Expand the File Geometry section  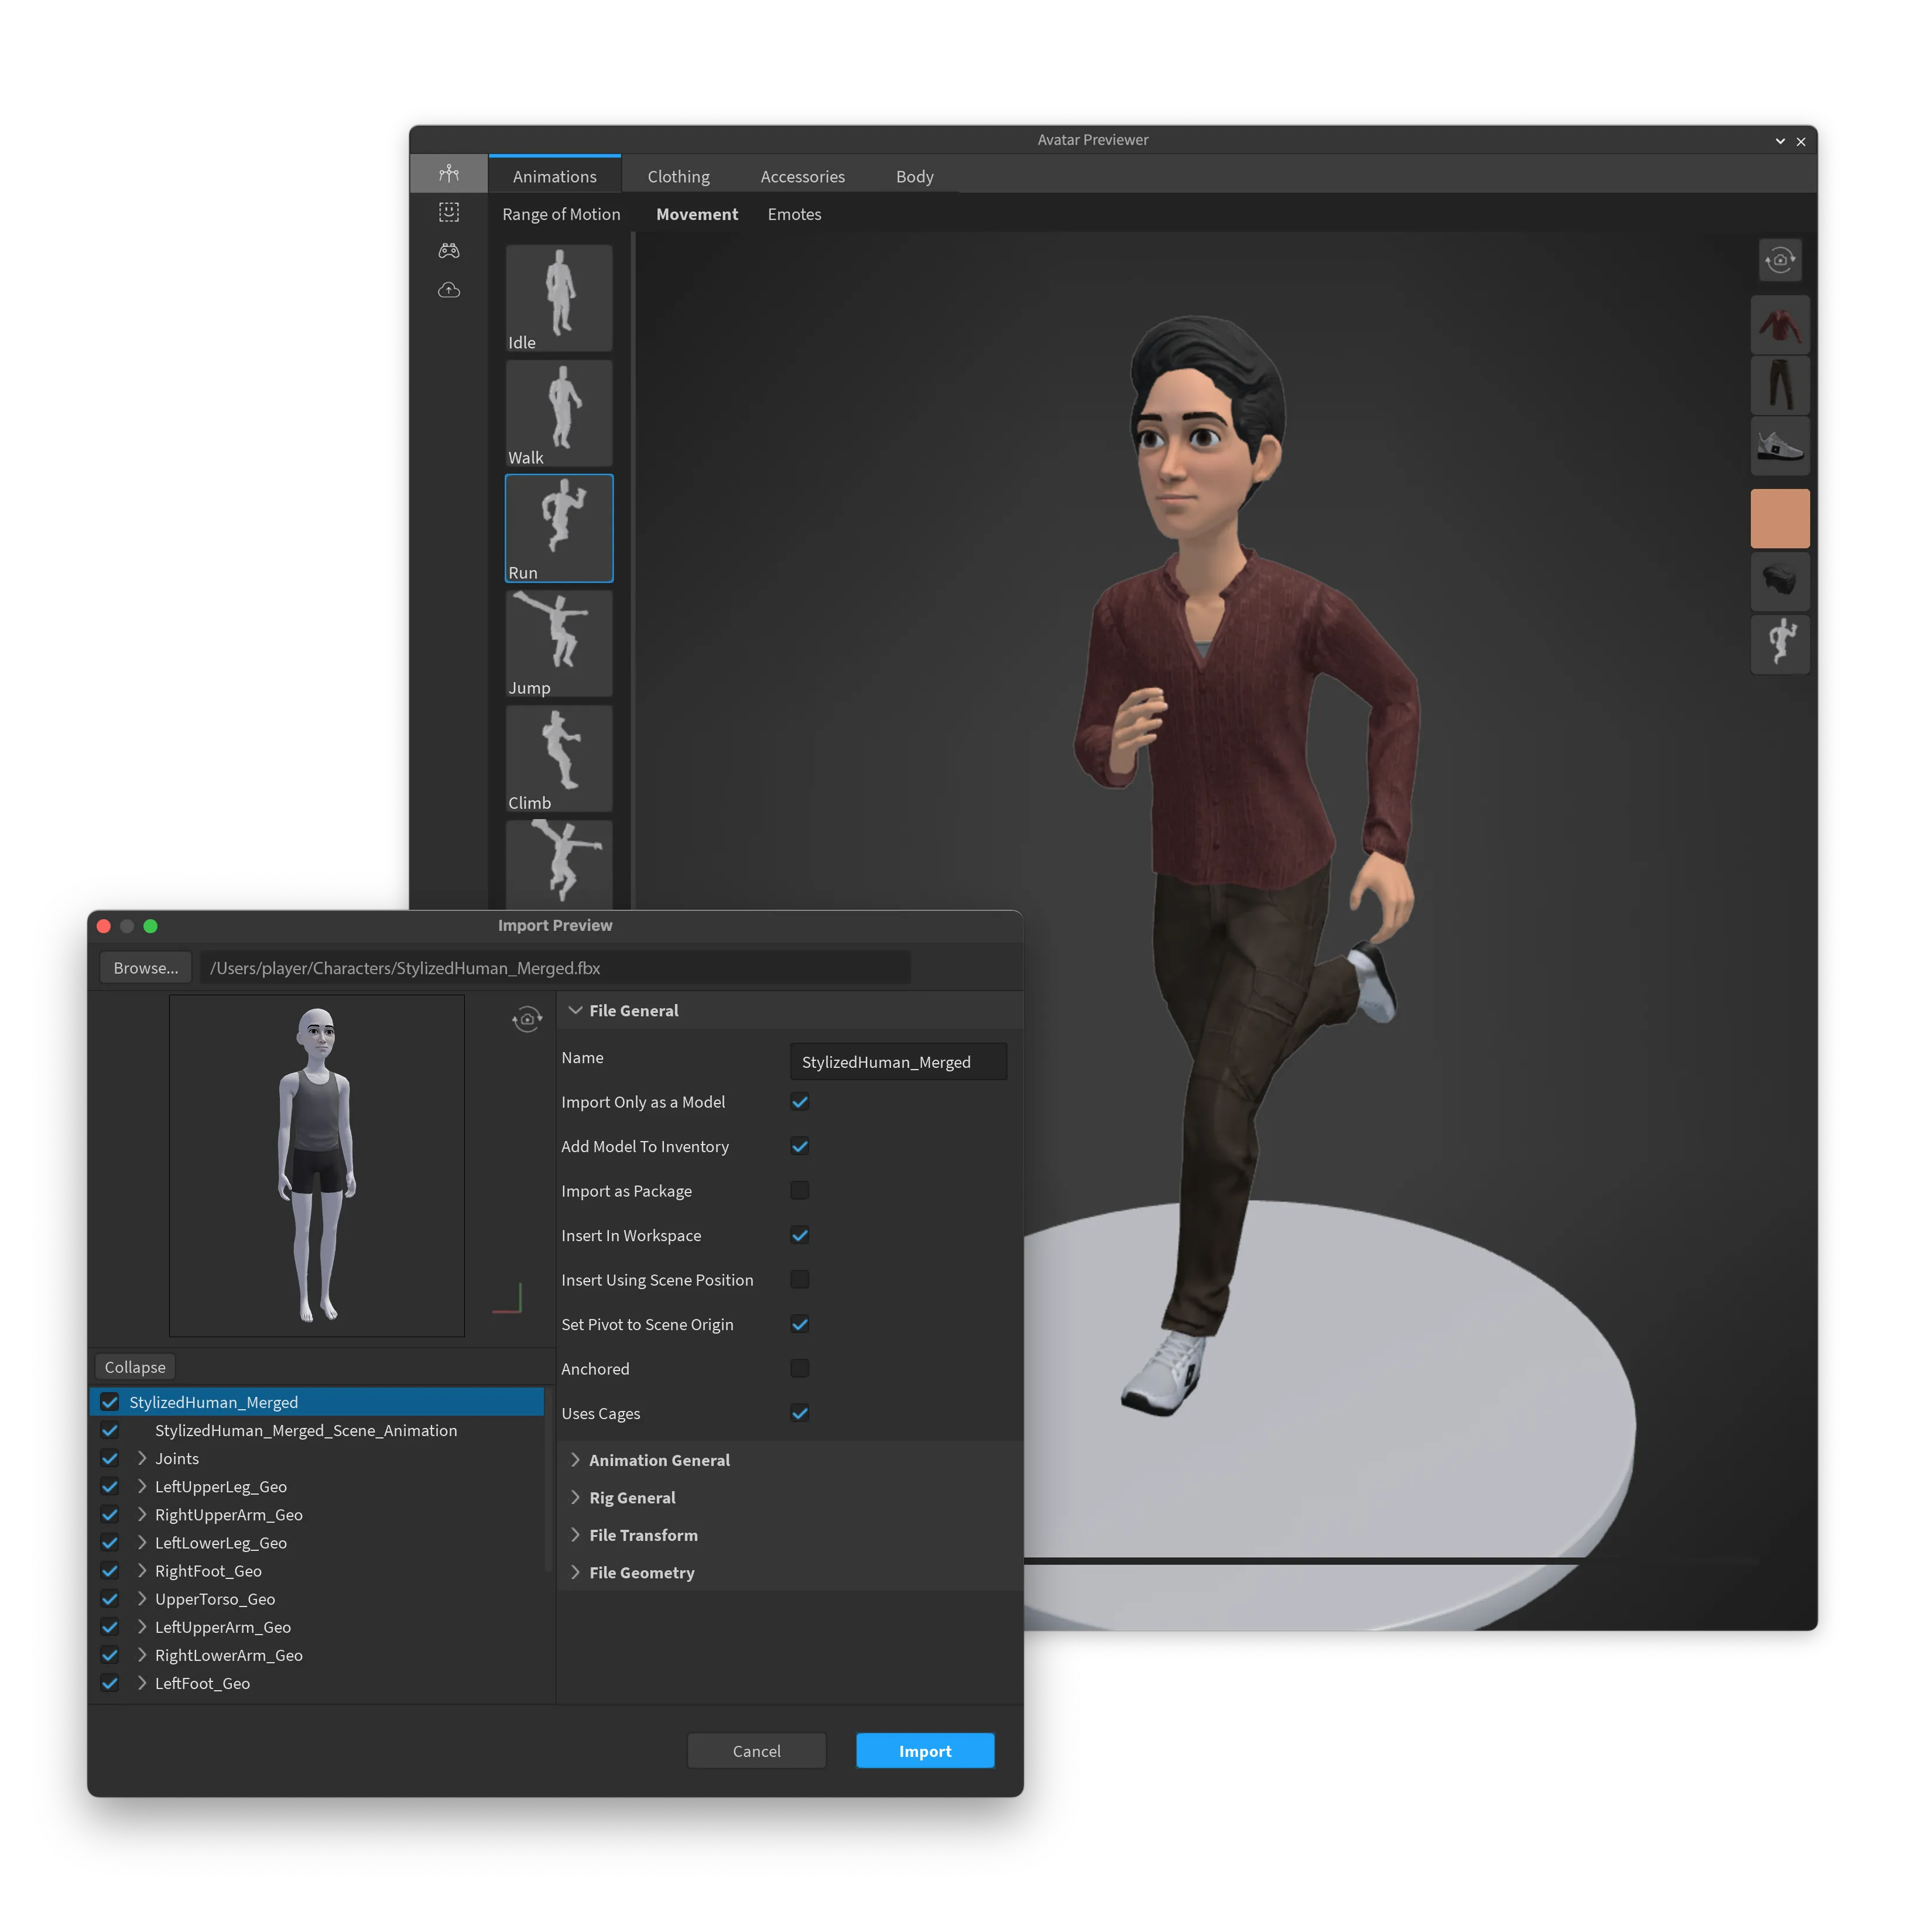[575, 1572]
